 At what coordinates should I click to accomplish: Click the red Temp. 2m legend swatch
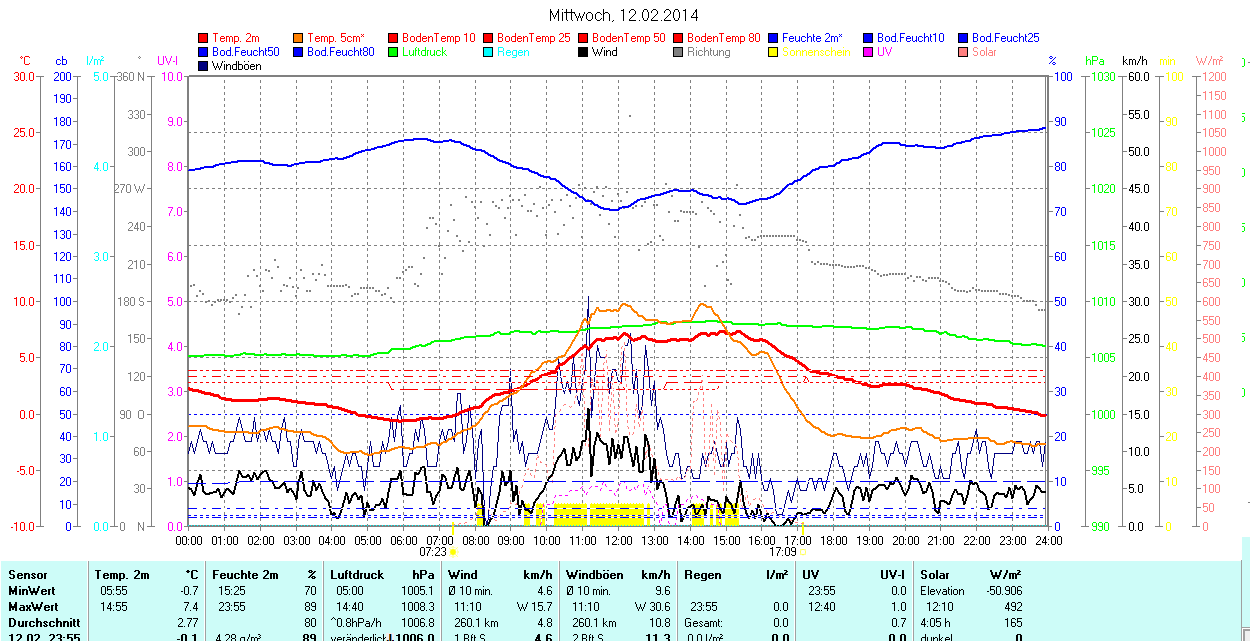(204, 38)
